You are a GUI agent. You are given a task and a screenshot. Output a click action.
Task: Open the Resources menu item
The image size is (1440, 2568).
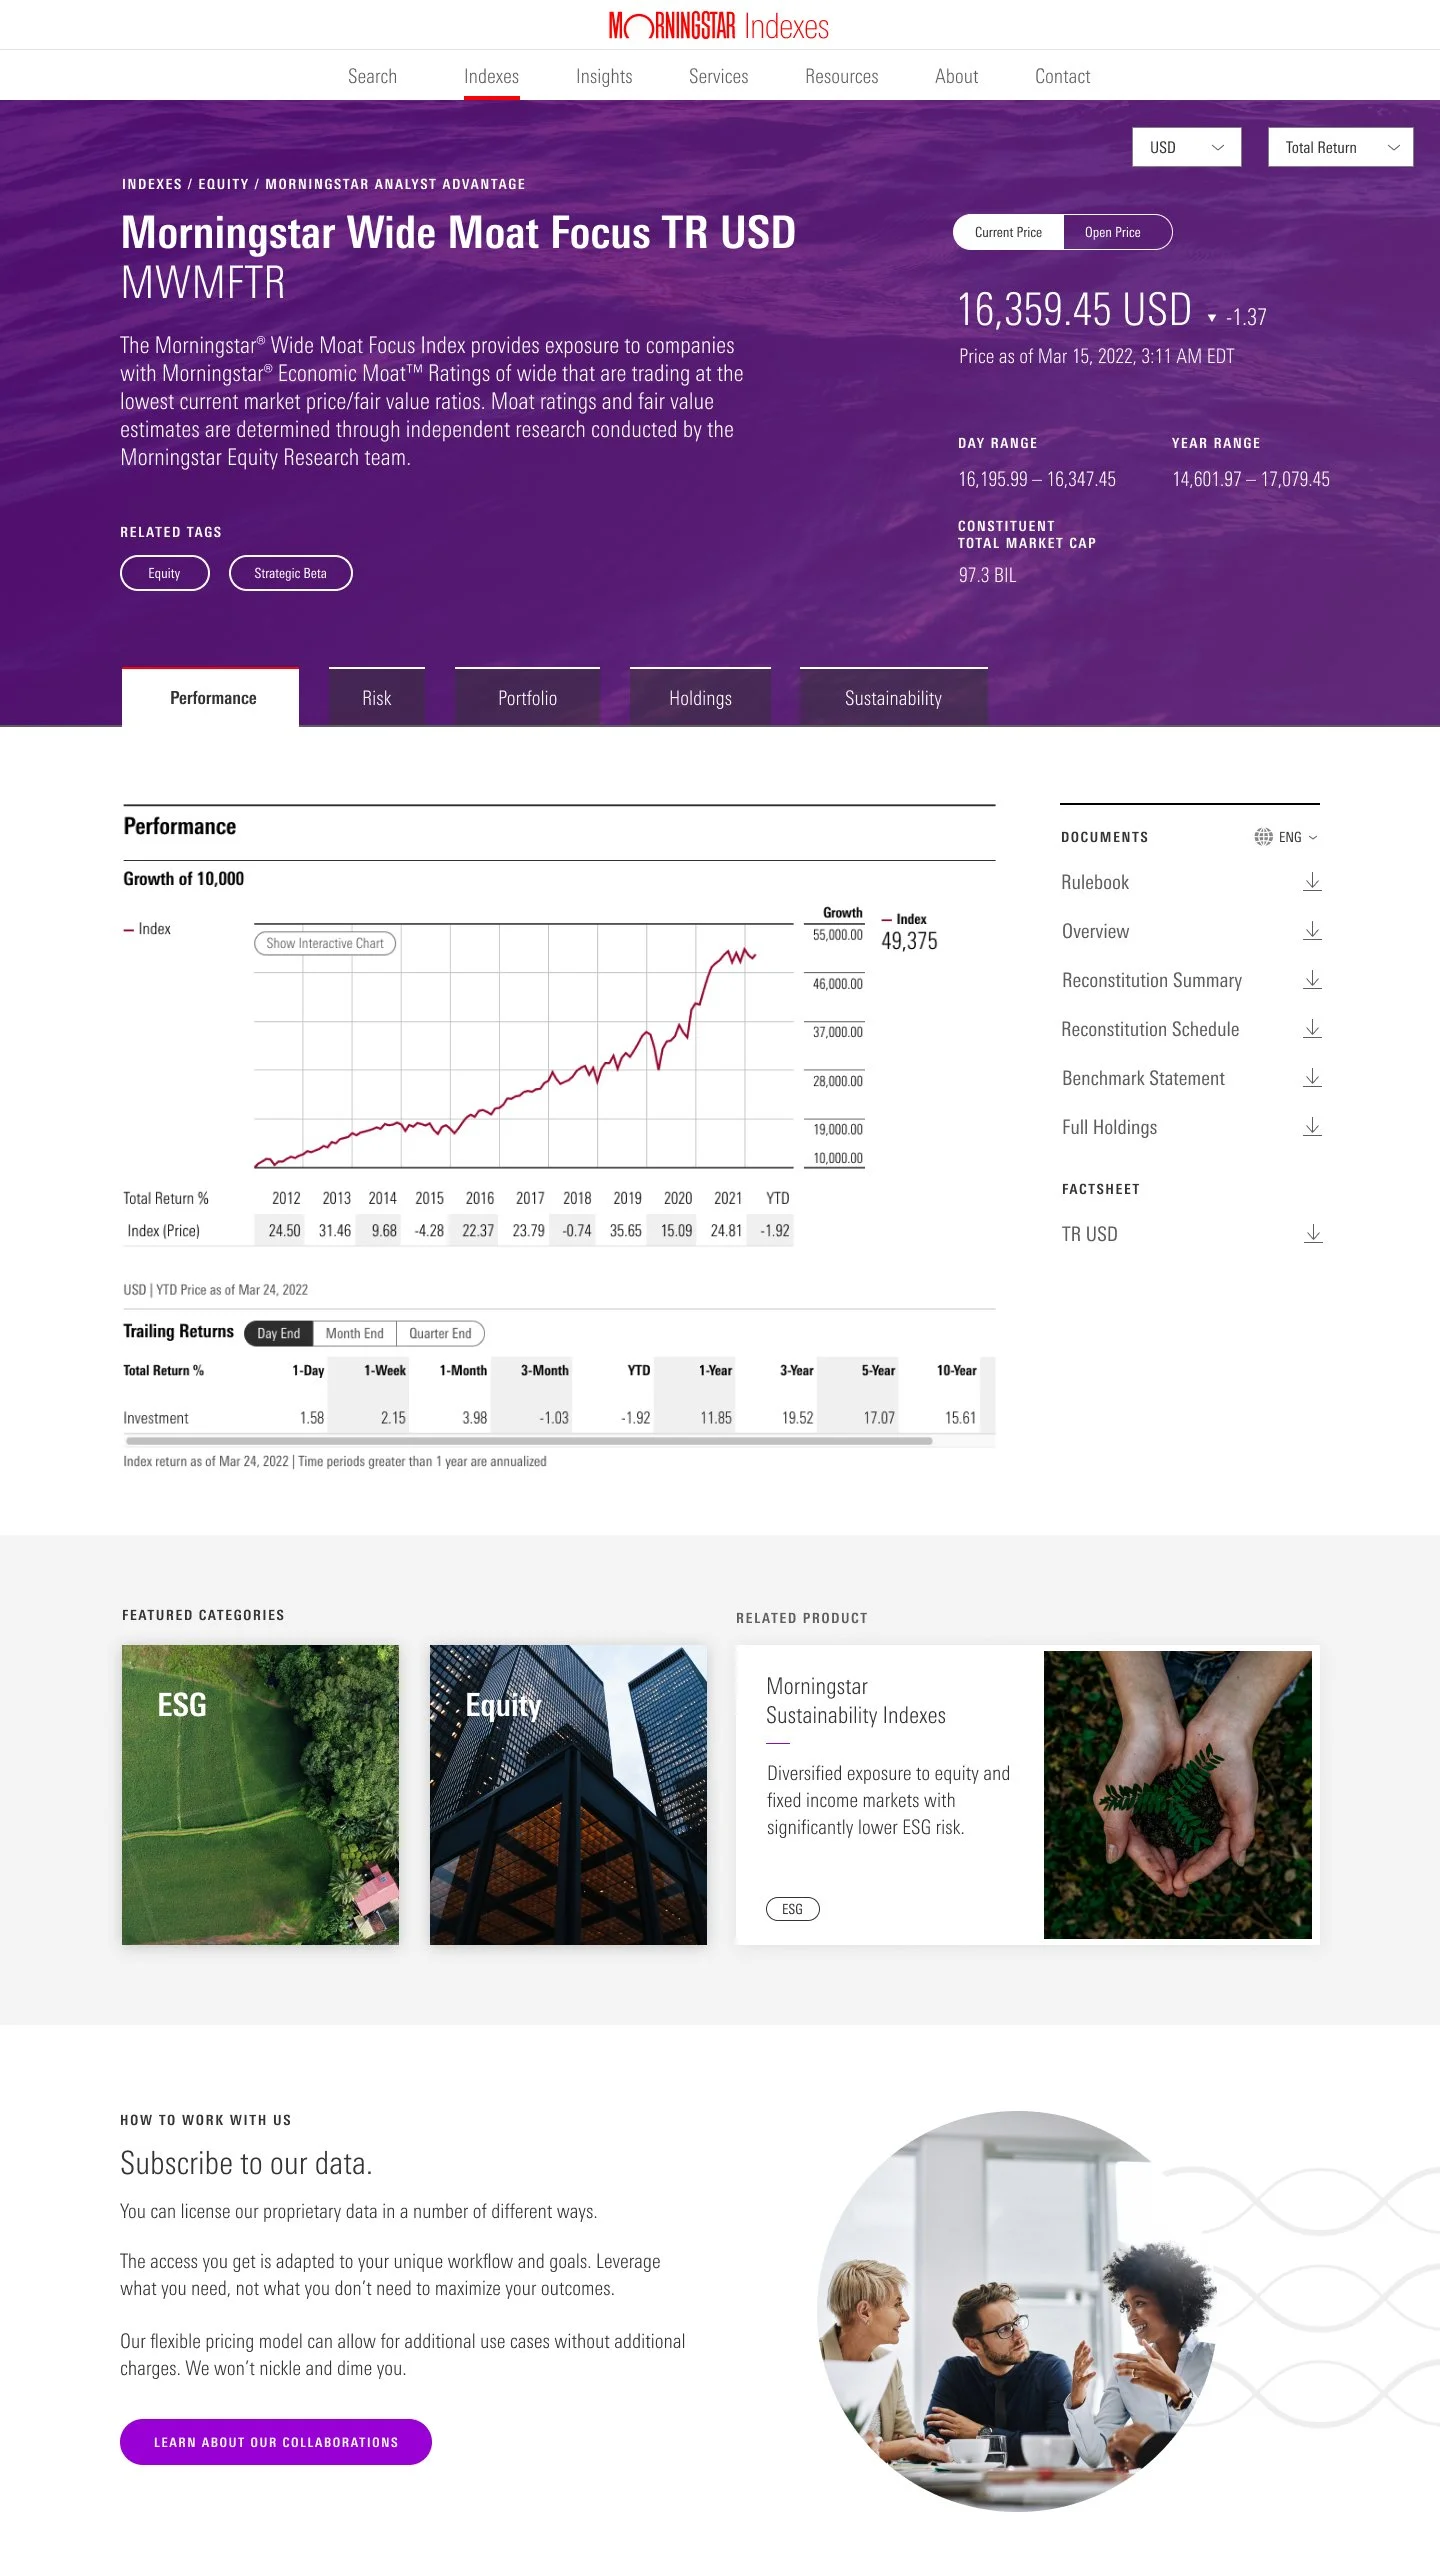[841, 76]
